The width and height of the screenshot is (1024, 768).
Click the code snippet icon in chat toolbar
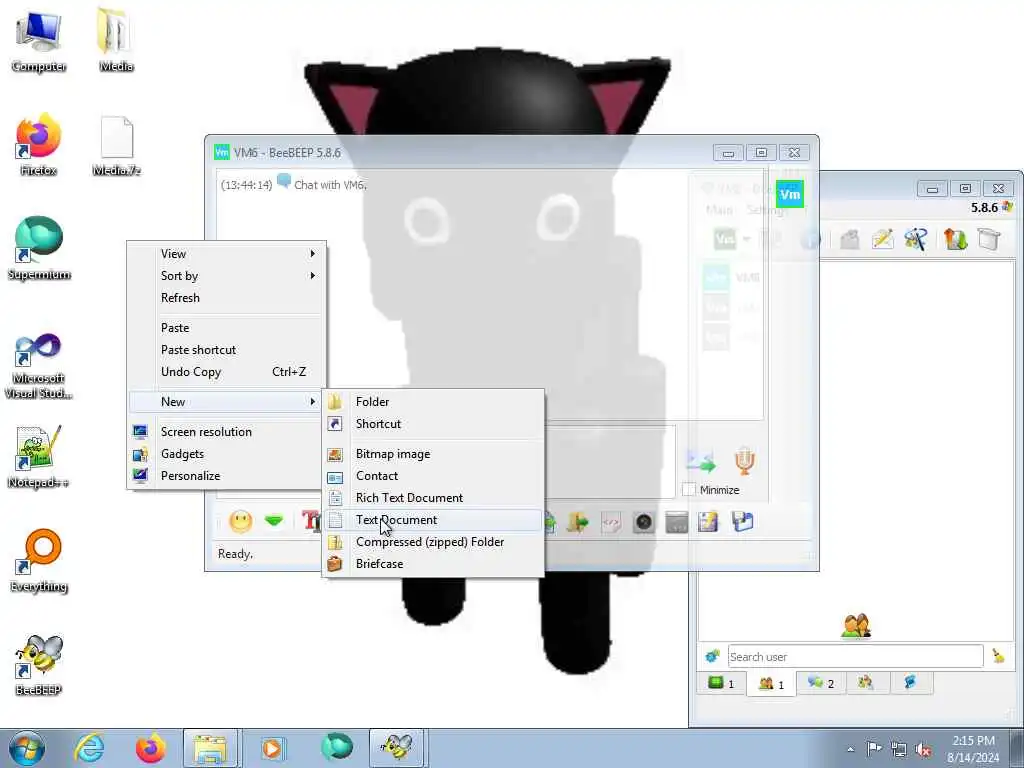pos(611,522)
